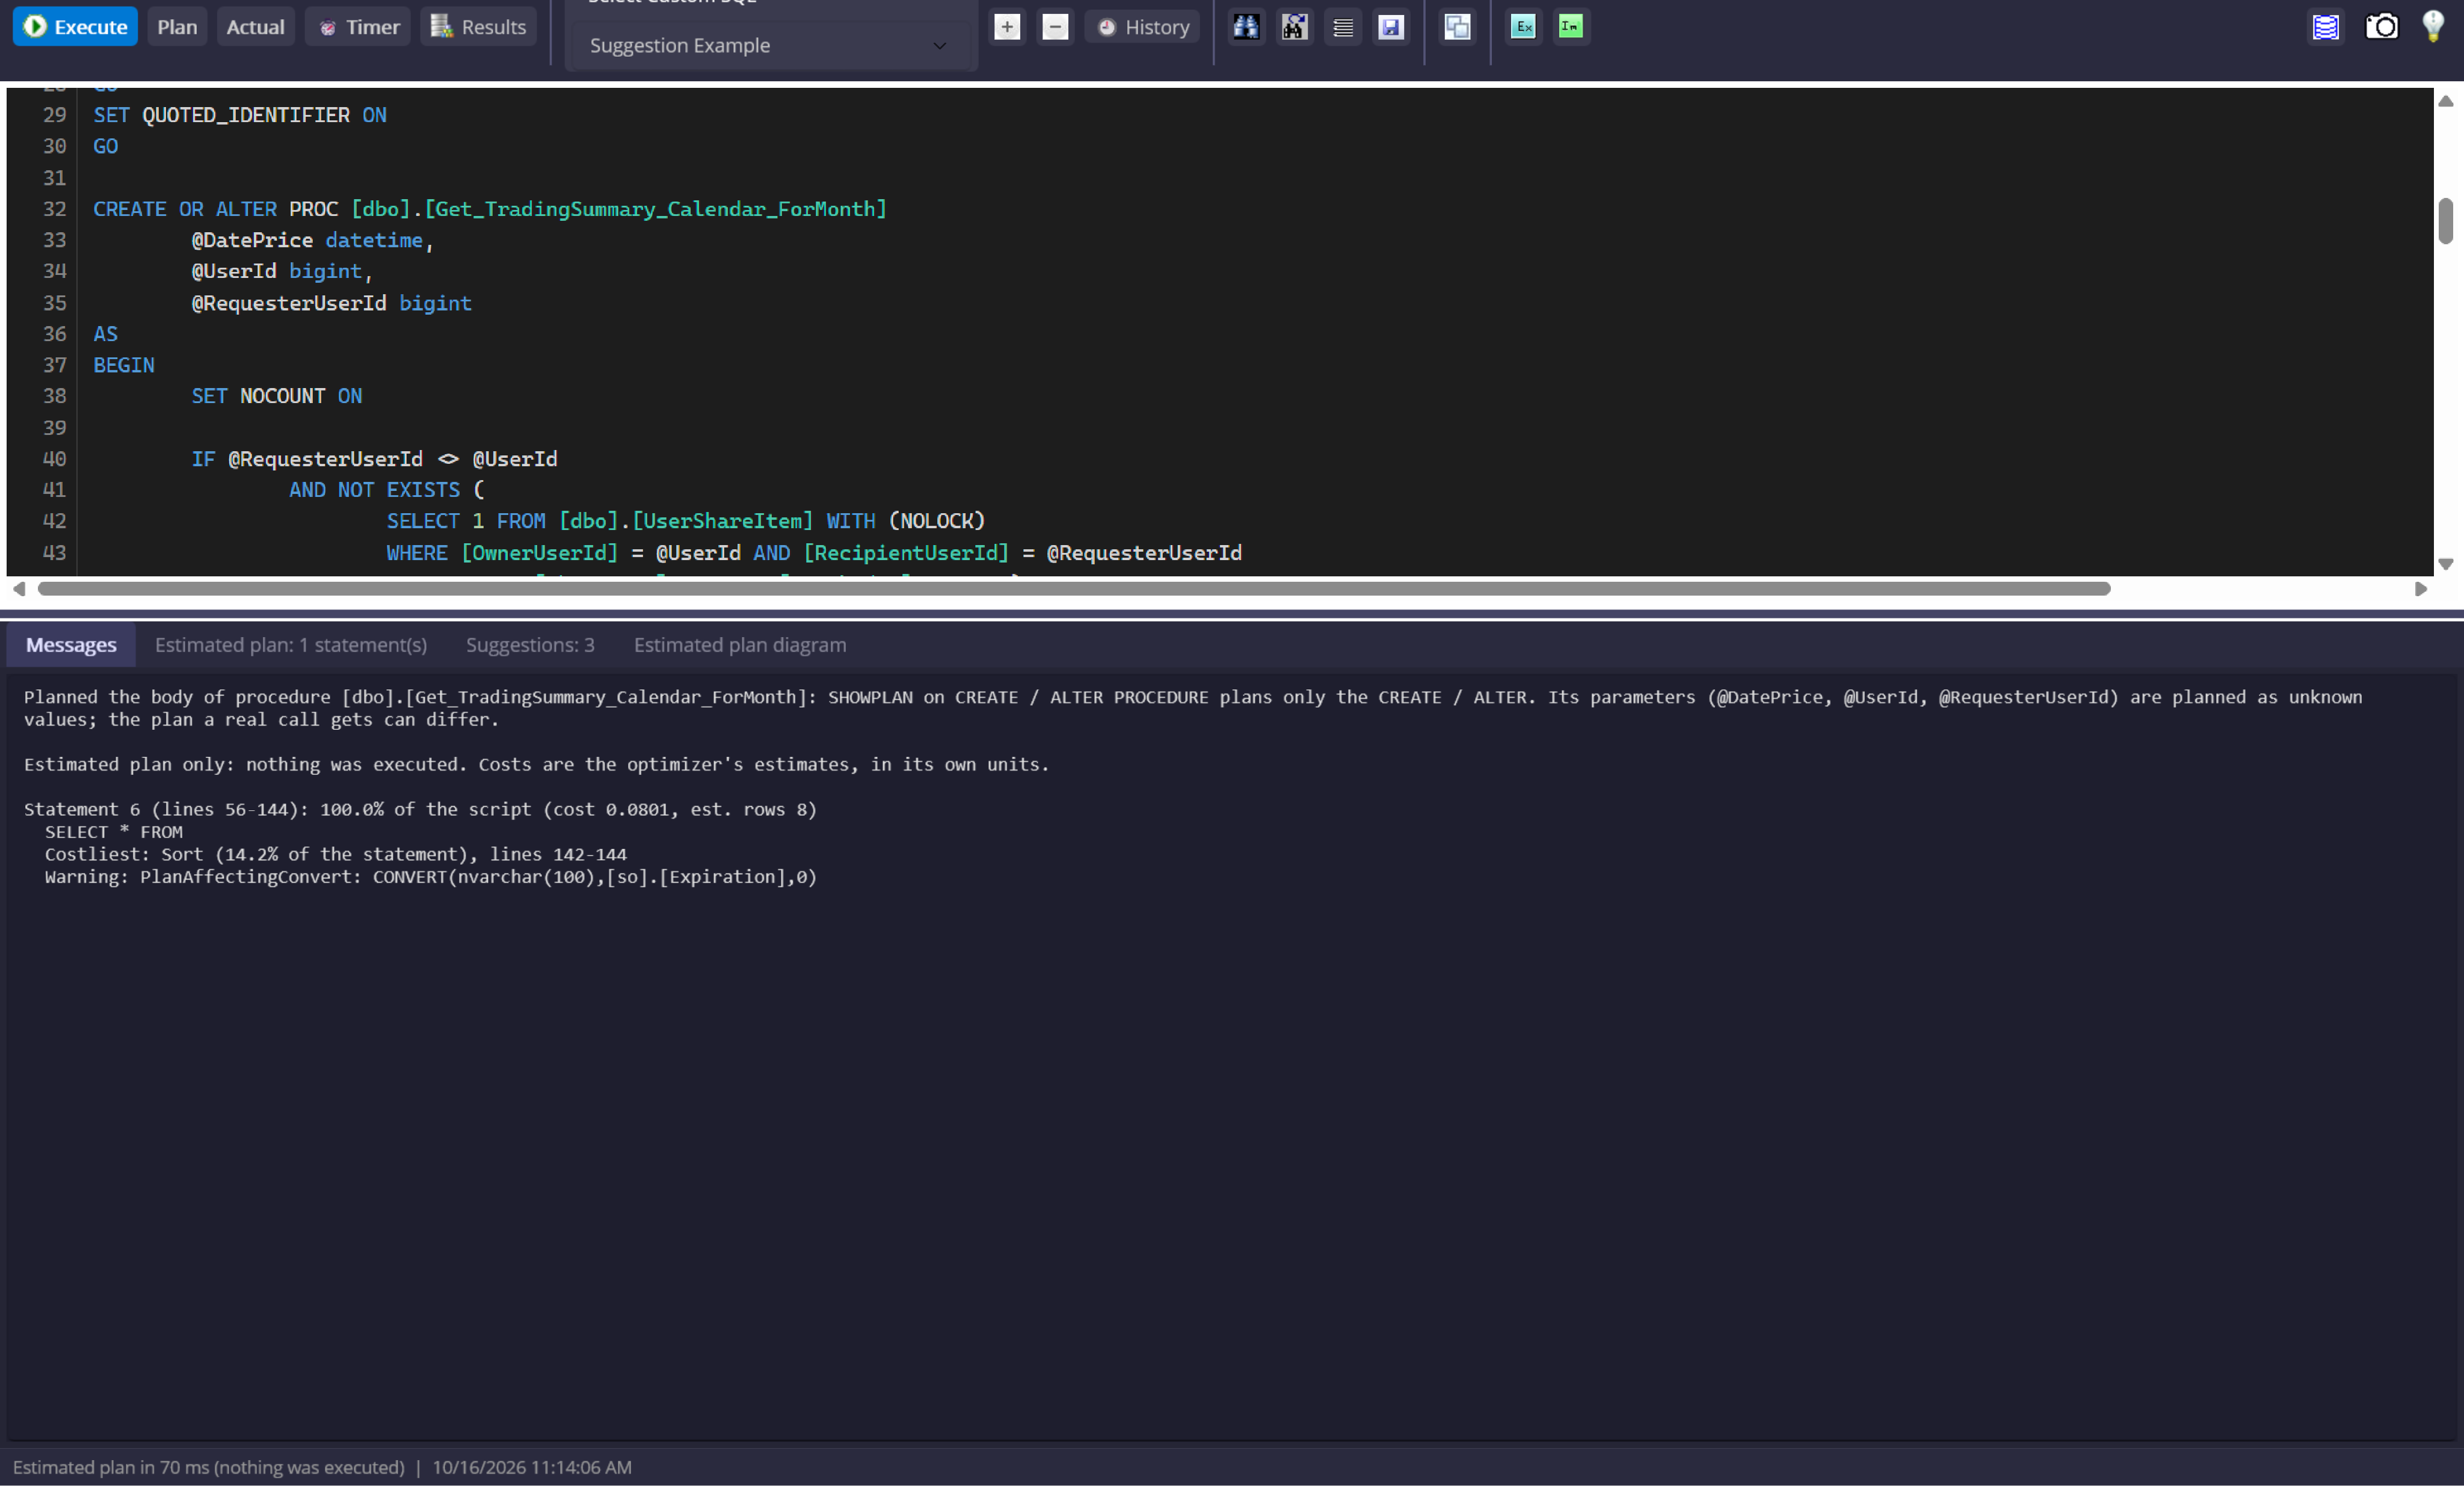Click the editor vertical scrollbar up arrow
2464x1486 pixels.
point(2445,101)
